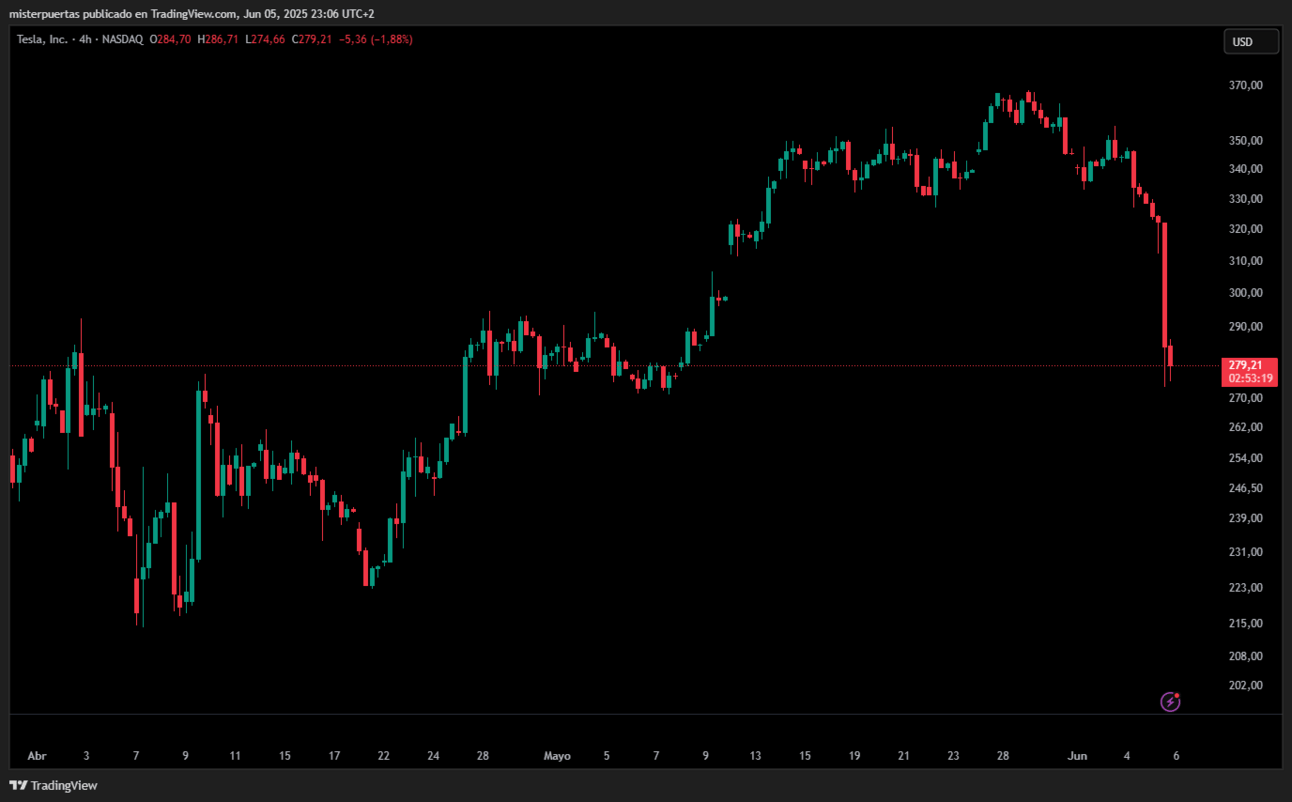Click the USD currency button
Viewport: 1292px width, 802px height.
1251,42
